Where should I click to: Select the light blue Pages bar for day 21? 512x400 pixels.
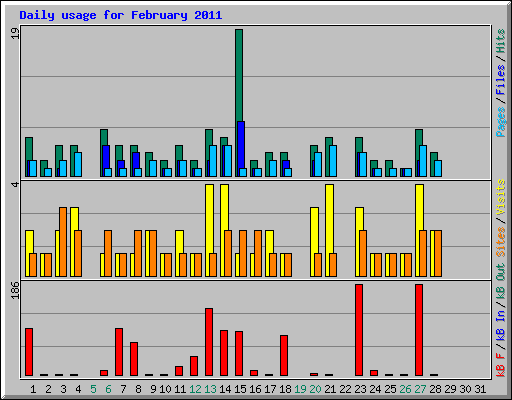333,161
